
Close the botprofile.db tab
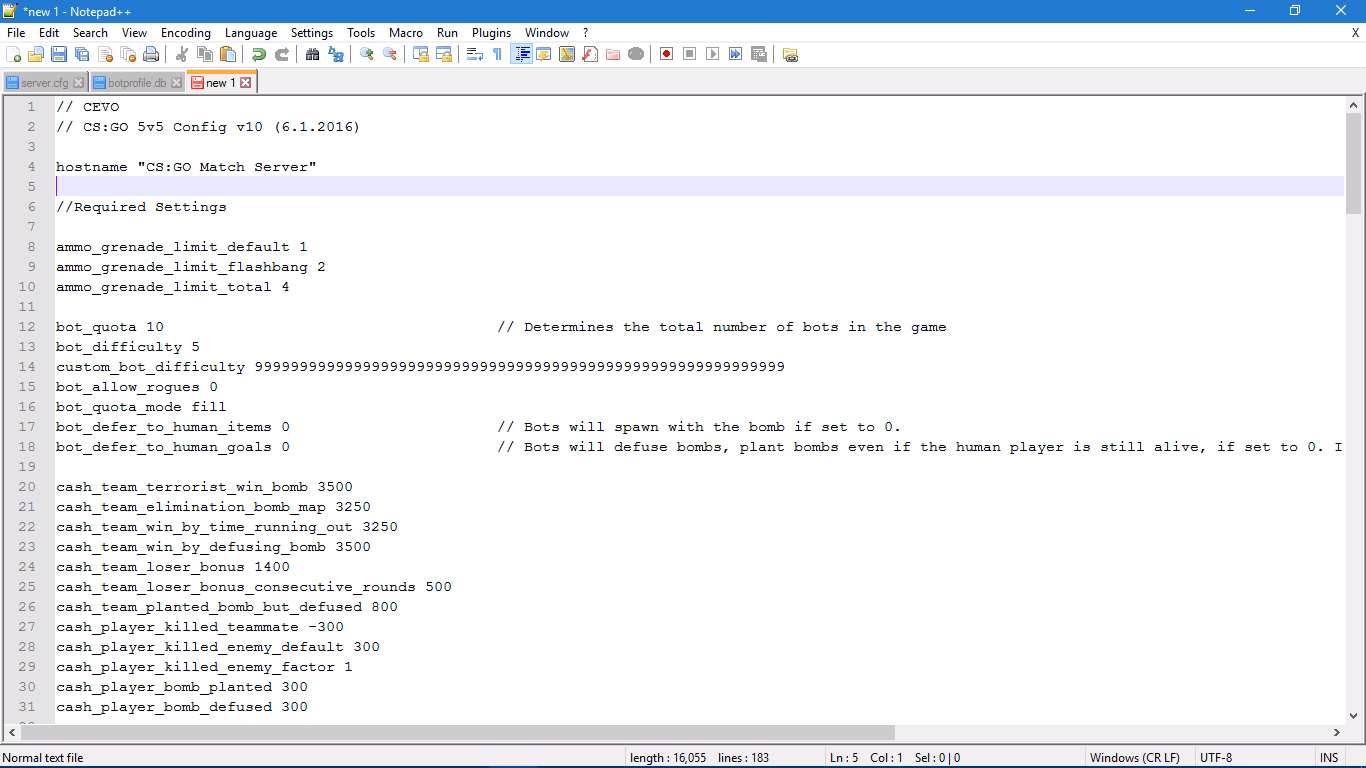176,83
